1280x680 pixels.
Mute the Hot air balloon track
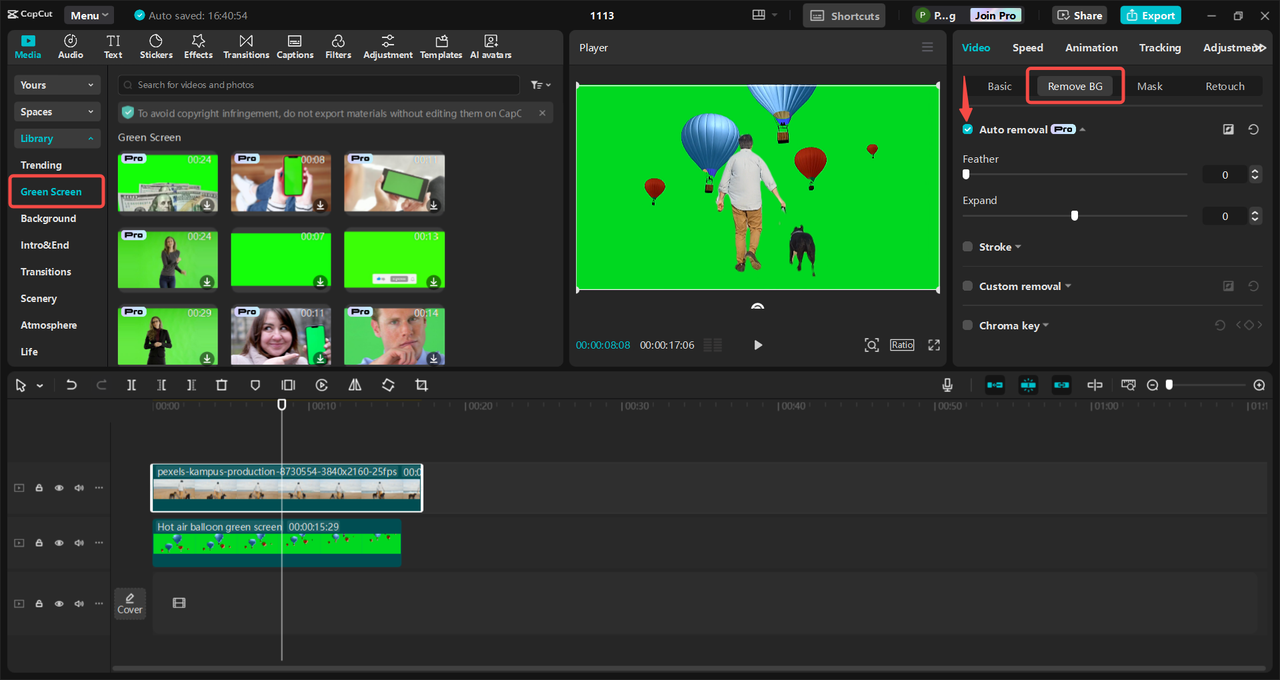(x=79, y=543)
